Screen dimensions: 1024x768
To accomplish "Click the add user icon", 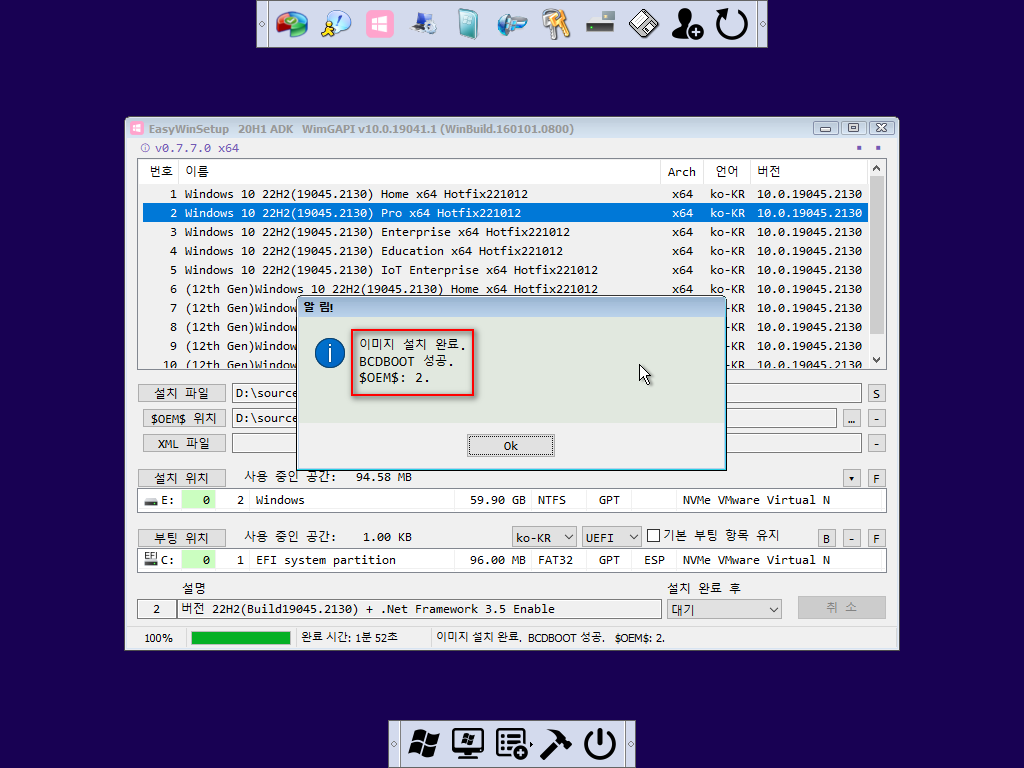I will click(687, 24).
